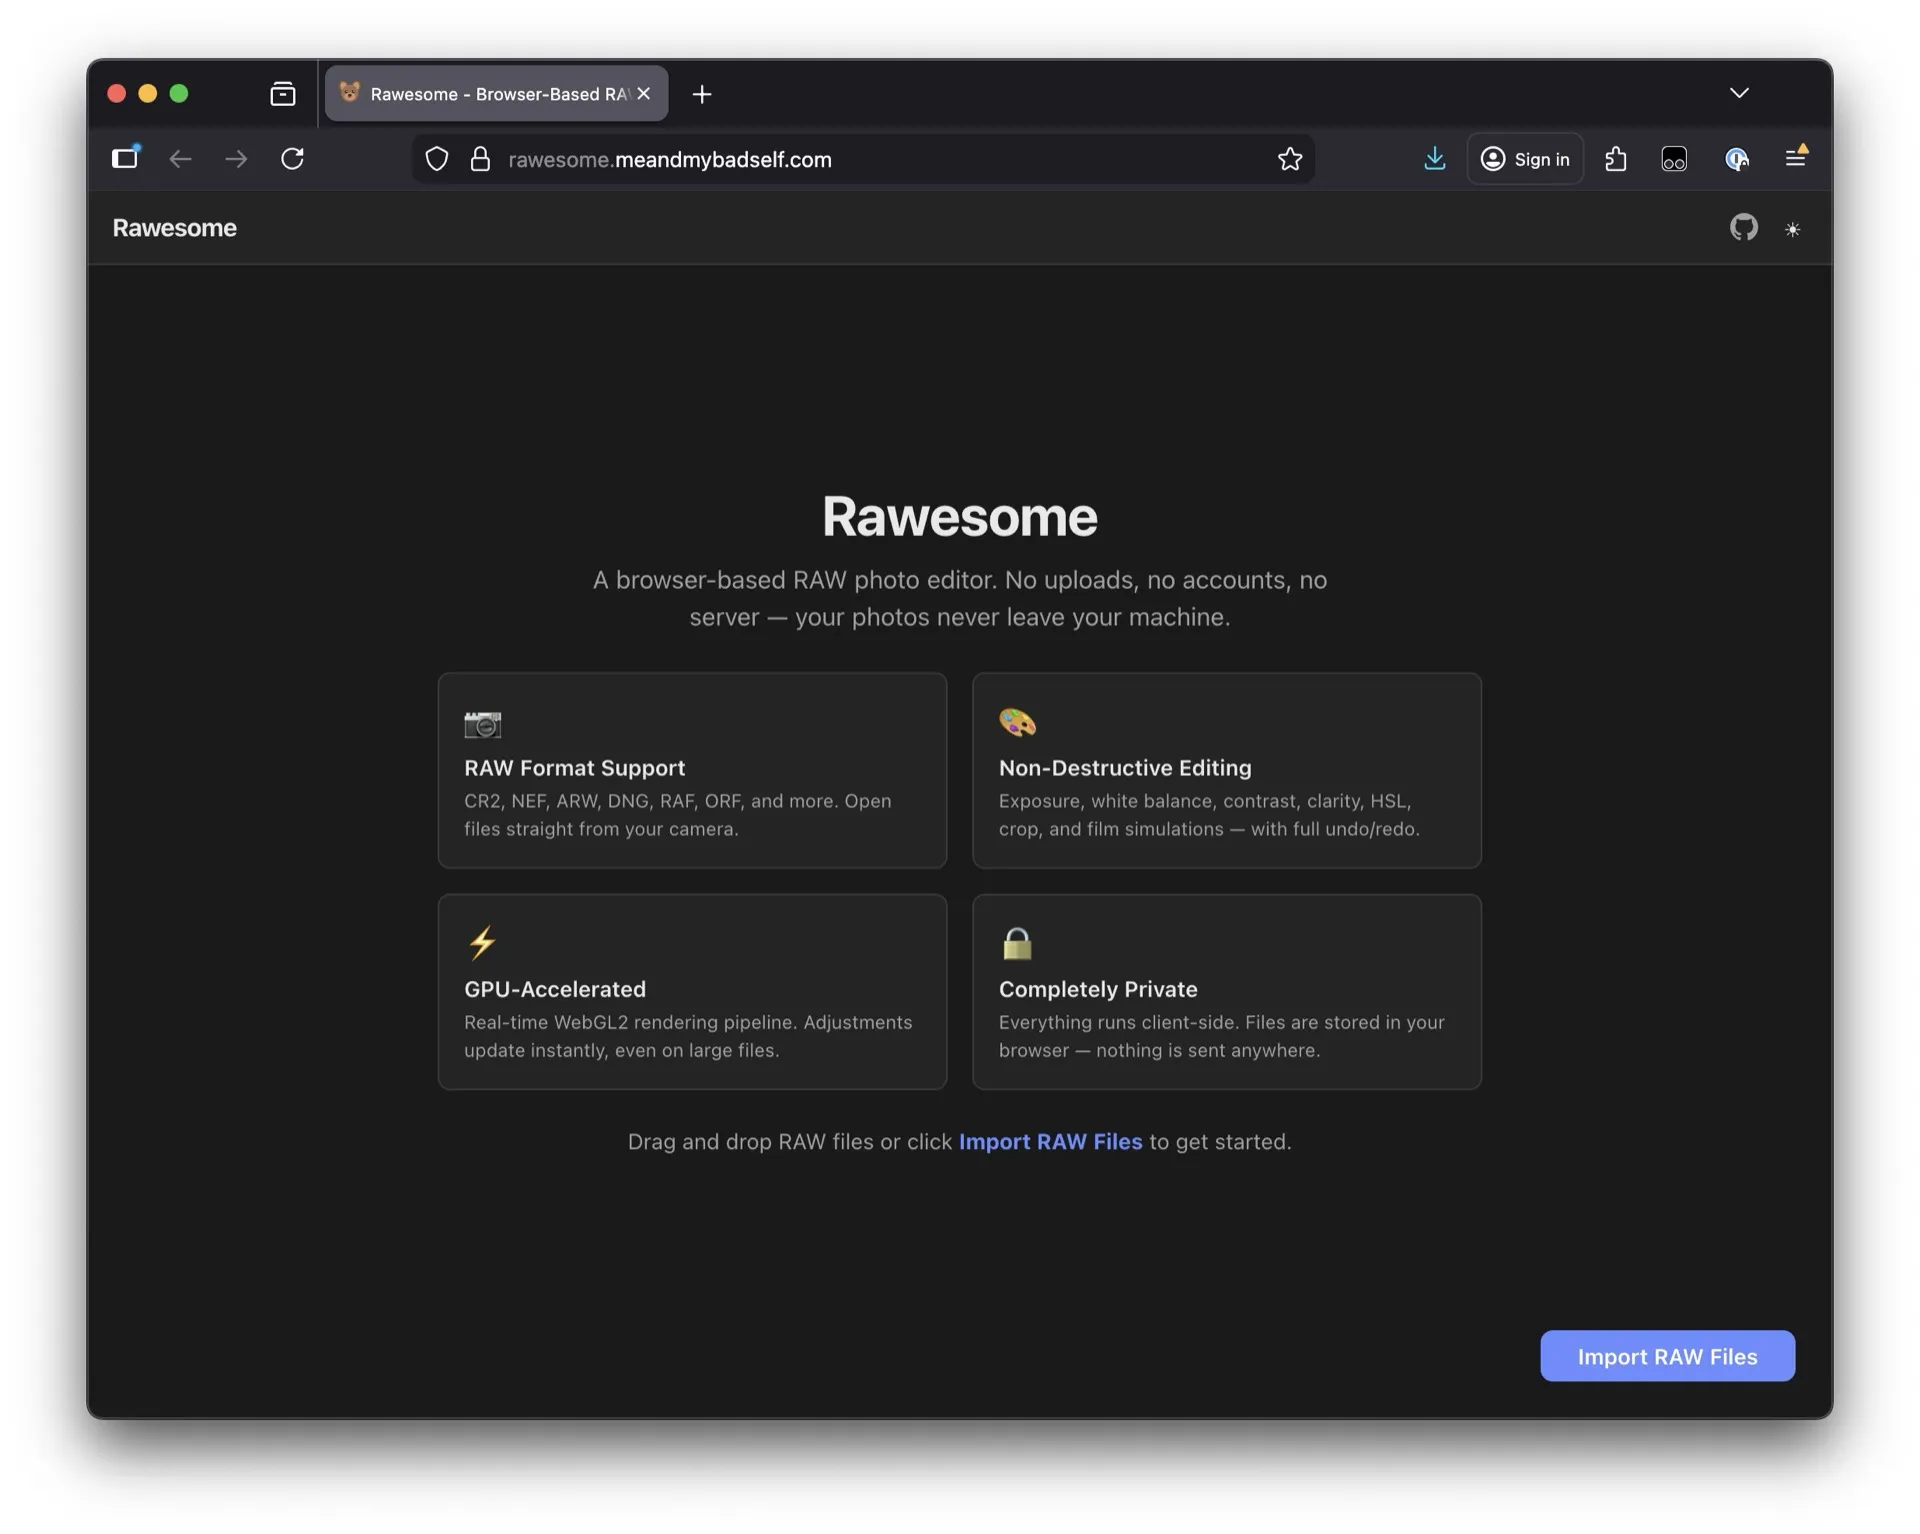1920x1534 pixels.
Task: Toggle the sidebar panel icon
Action: (125, 159)
